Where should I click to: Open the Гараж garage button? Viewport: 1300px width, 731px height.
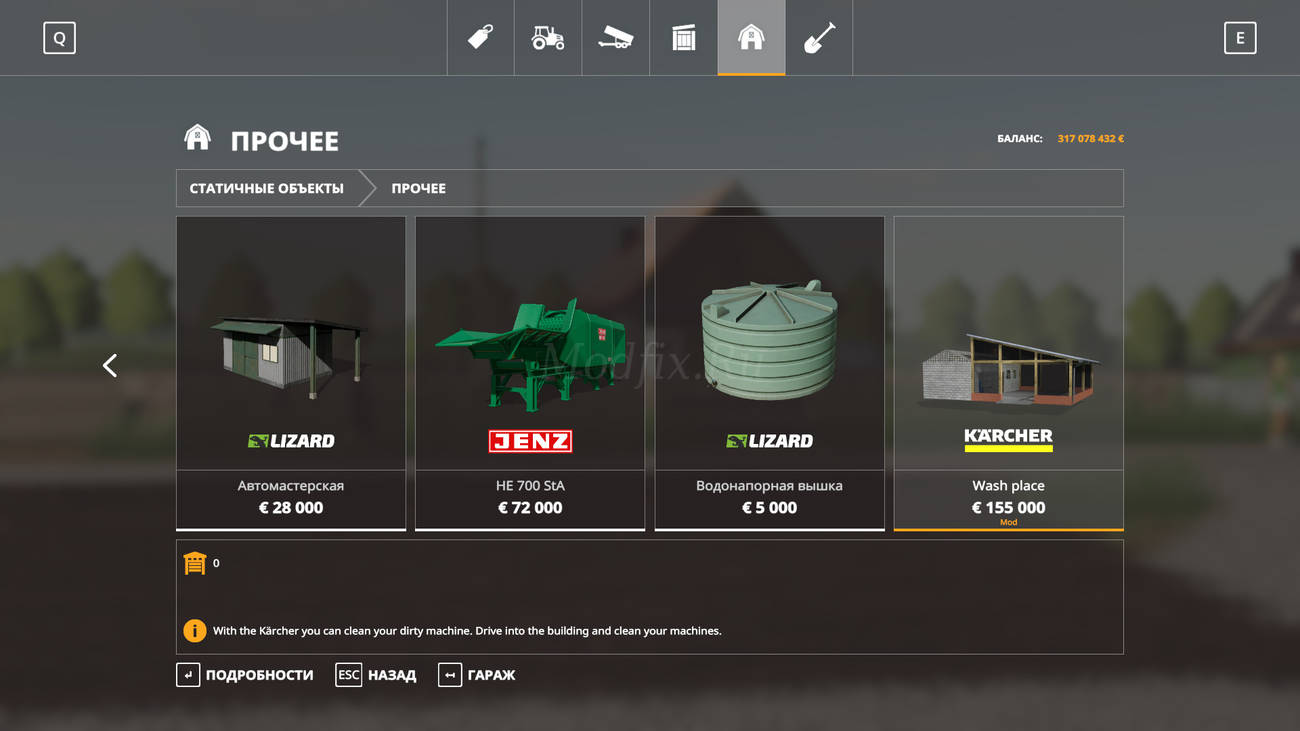pyautogui.click(x=477, y=675)
